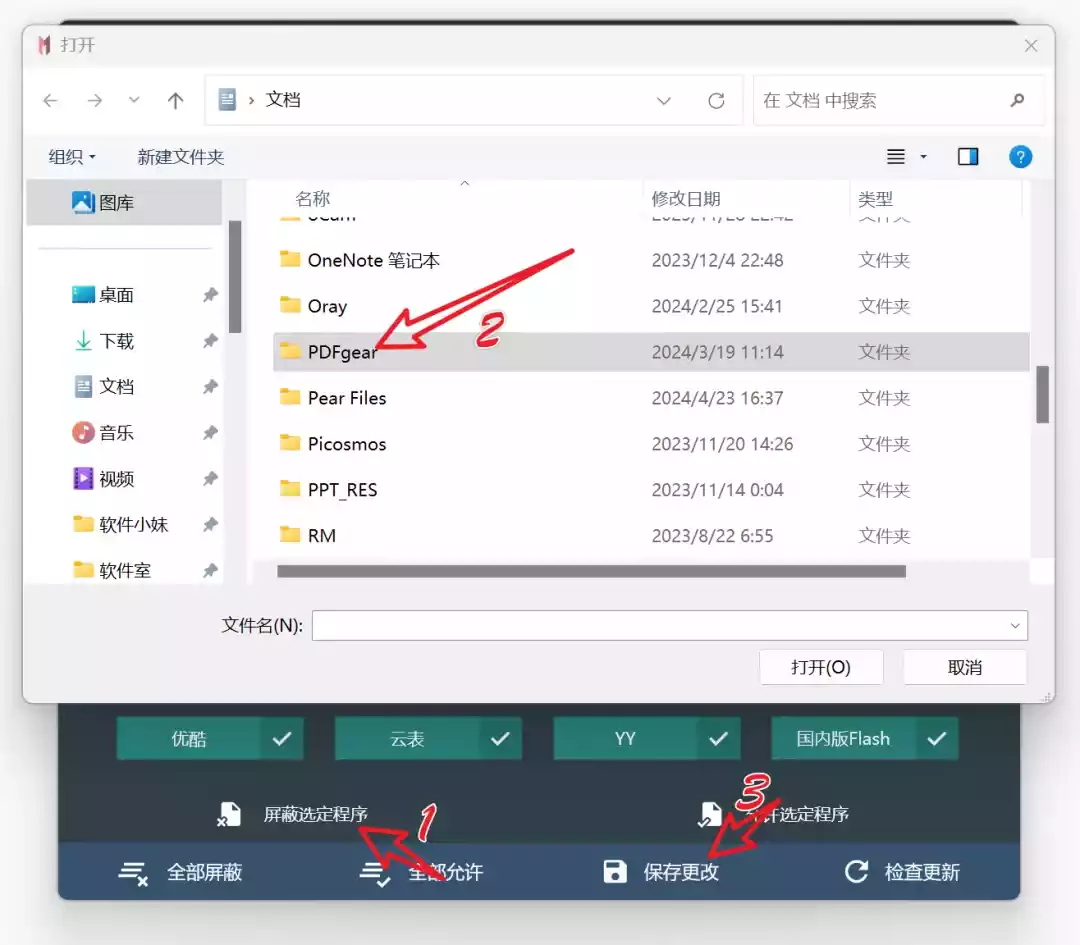Click 屏蔽选定程序 block icon
This screenshot has width=1080, height=945.
[229, 814]
